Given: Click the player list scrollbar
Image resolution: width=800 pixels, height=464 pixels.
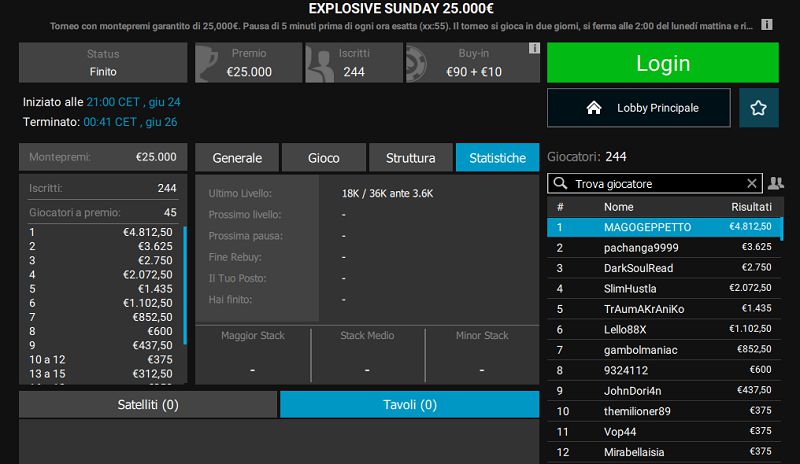Looking at the screenshot, I should click(x=781, y=228).
